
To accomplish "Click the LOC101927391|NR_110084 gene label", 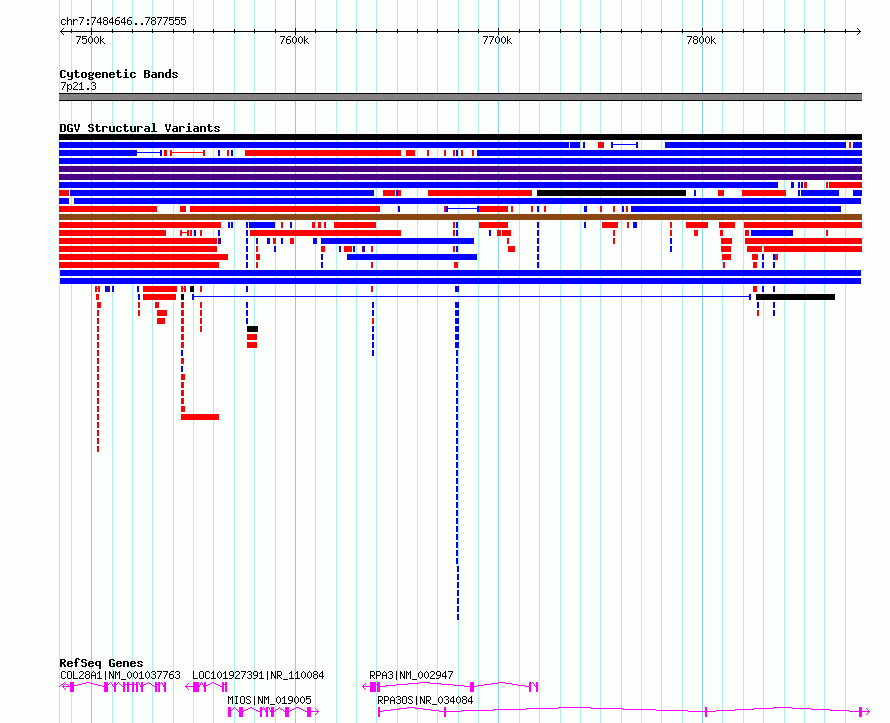I will click(258, 675).
